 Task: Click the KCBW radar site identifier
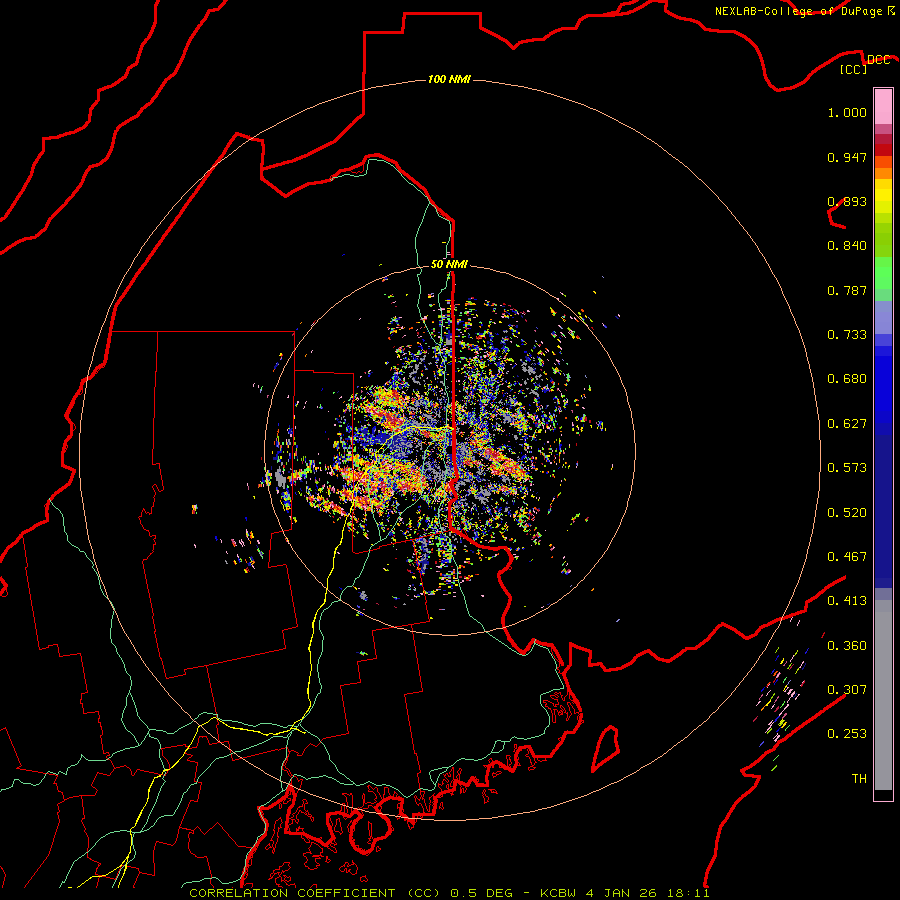[x=560, y=893]
